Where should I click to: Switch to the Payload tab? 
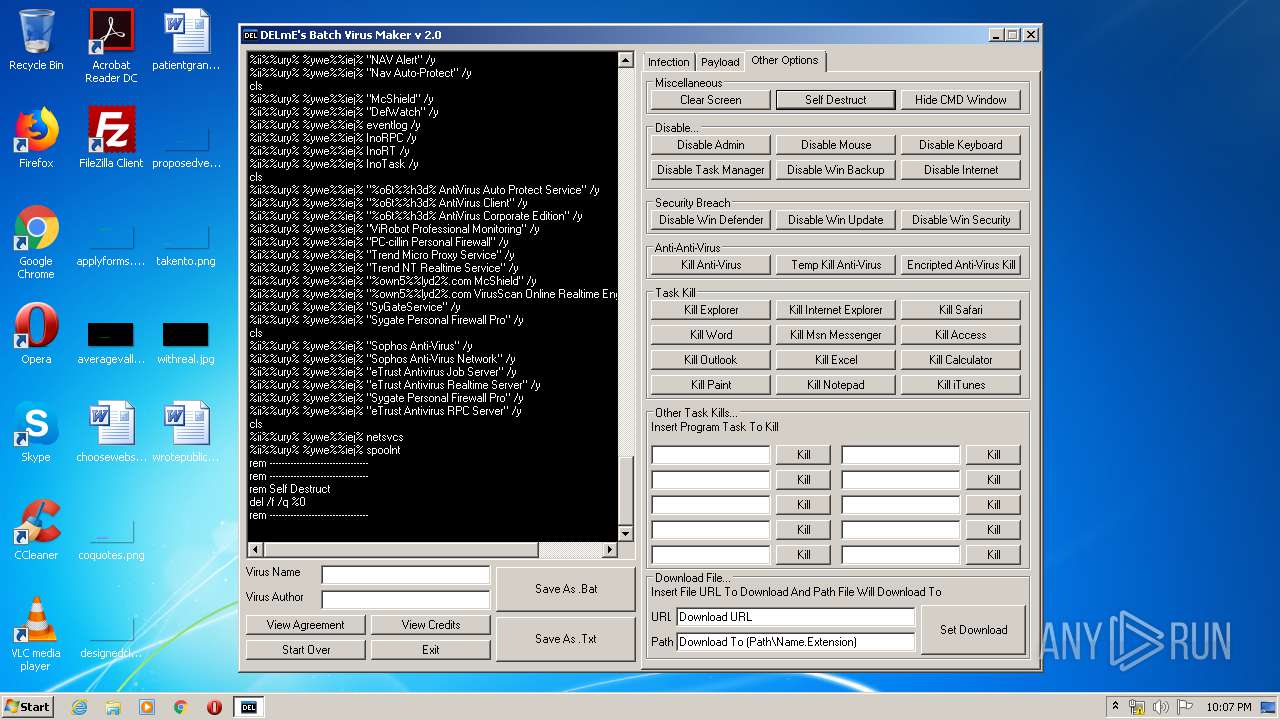pyautogui.click(x=720, y=62)
